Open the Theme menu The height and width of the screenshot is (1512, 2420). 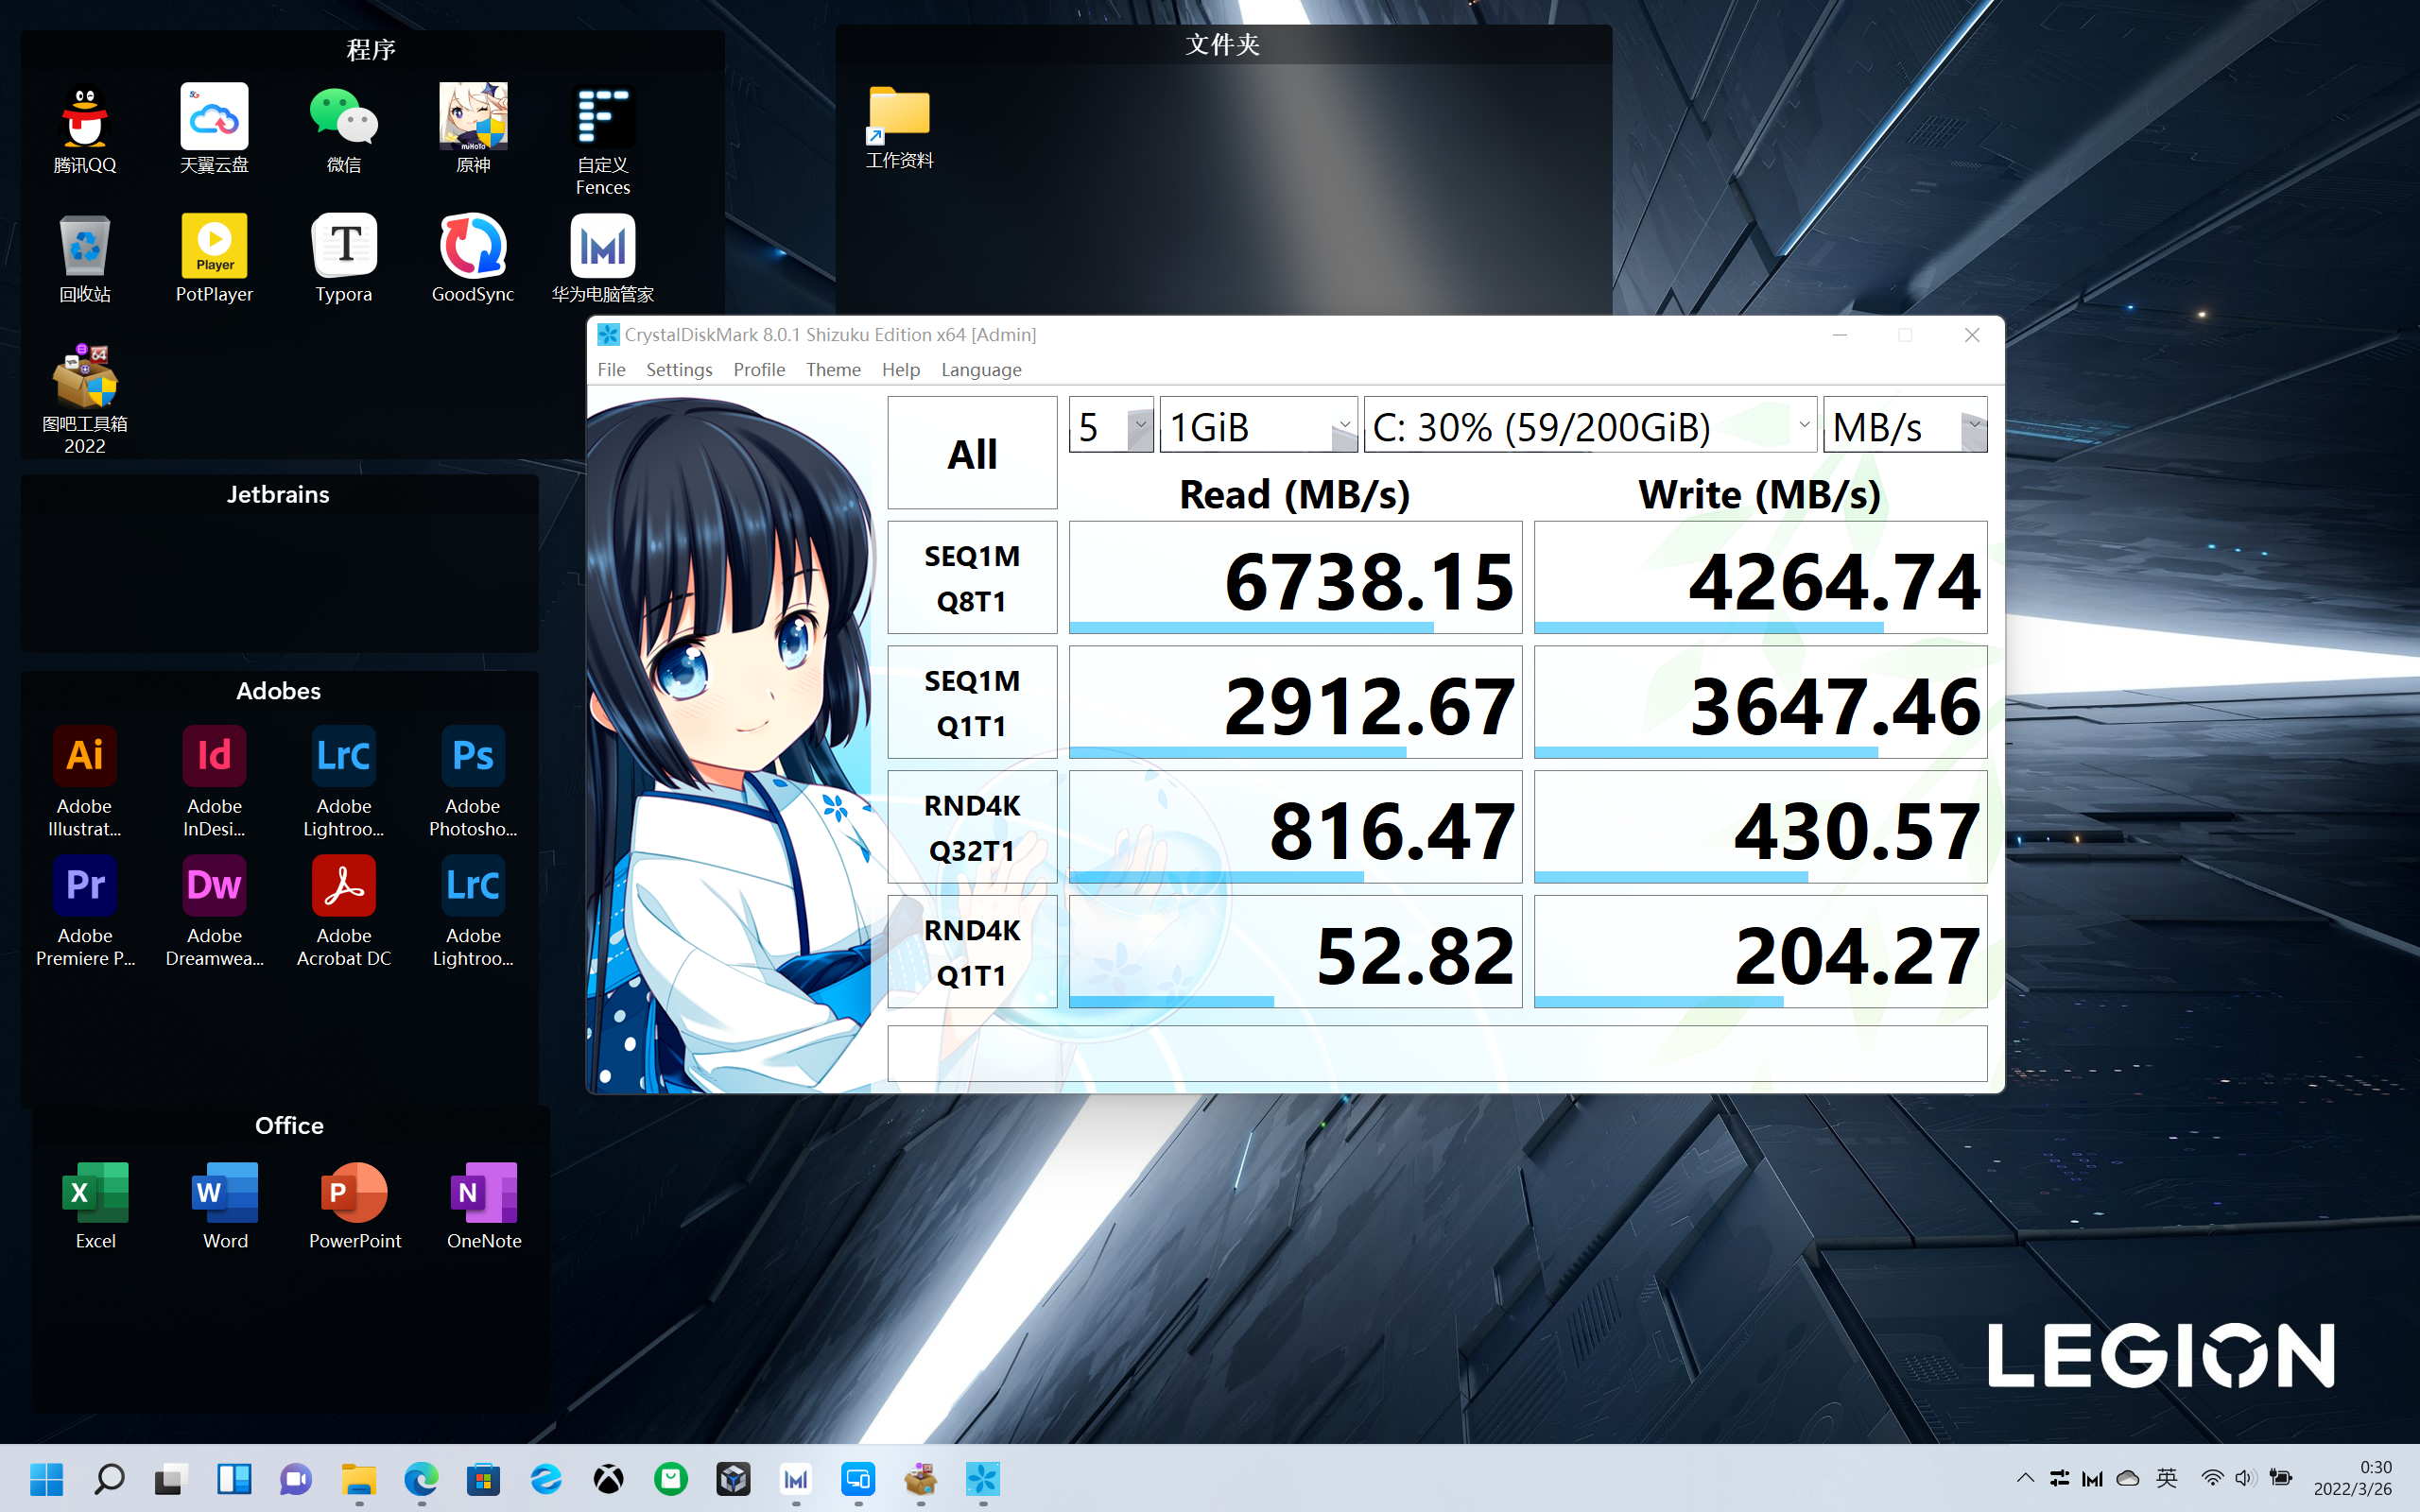[x=833, y=369]
